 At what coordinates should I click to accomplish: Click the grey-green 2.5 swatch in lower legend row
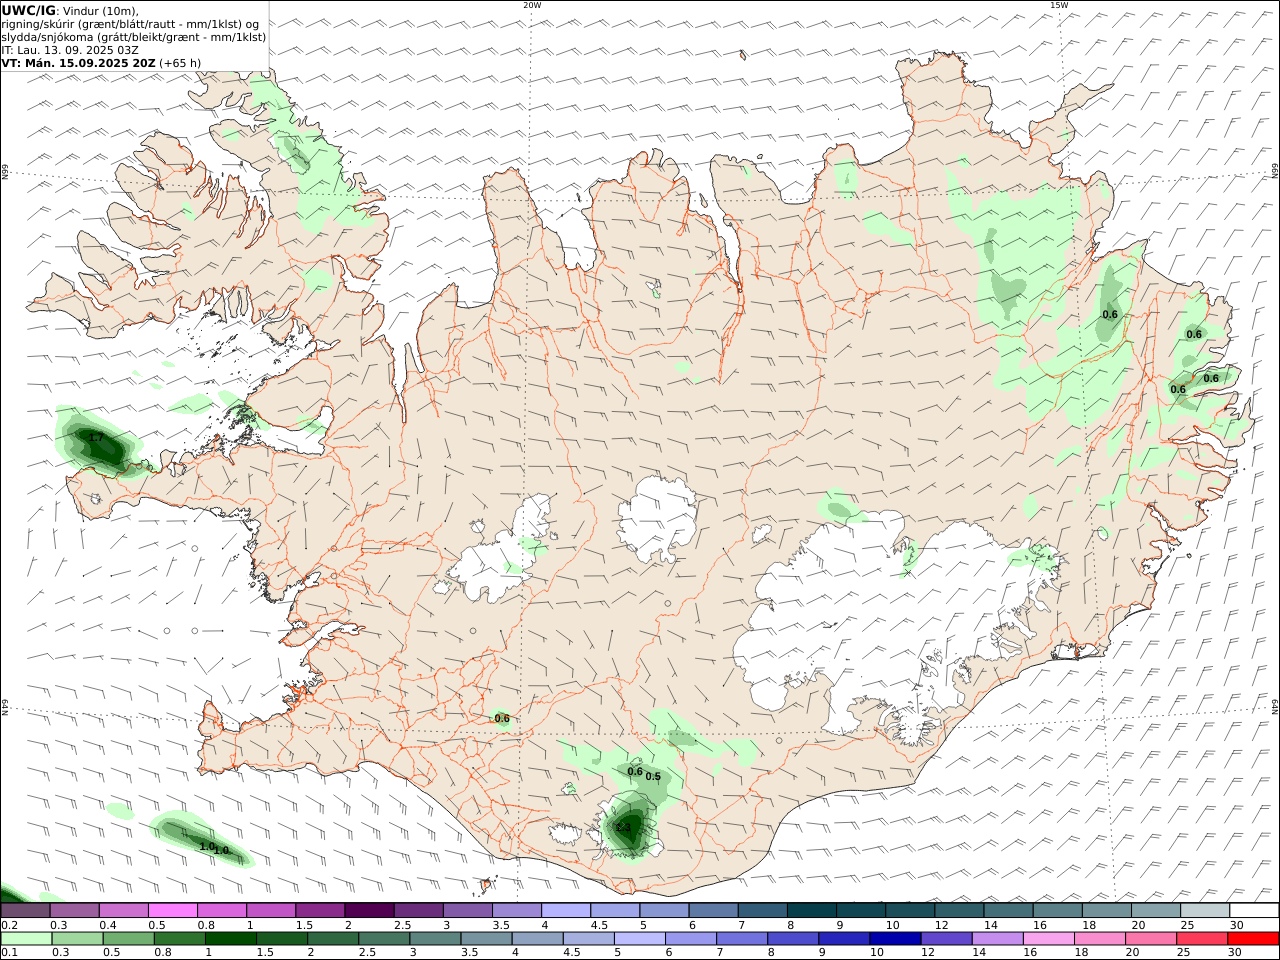[384, 939]
